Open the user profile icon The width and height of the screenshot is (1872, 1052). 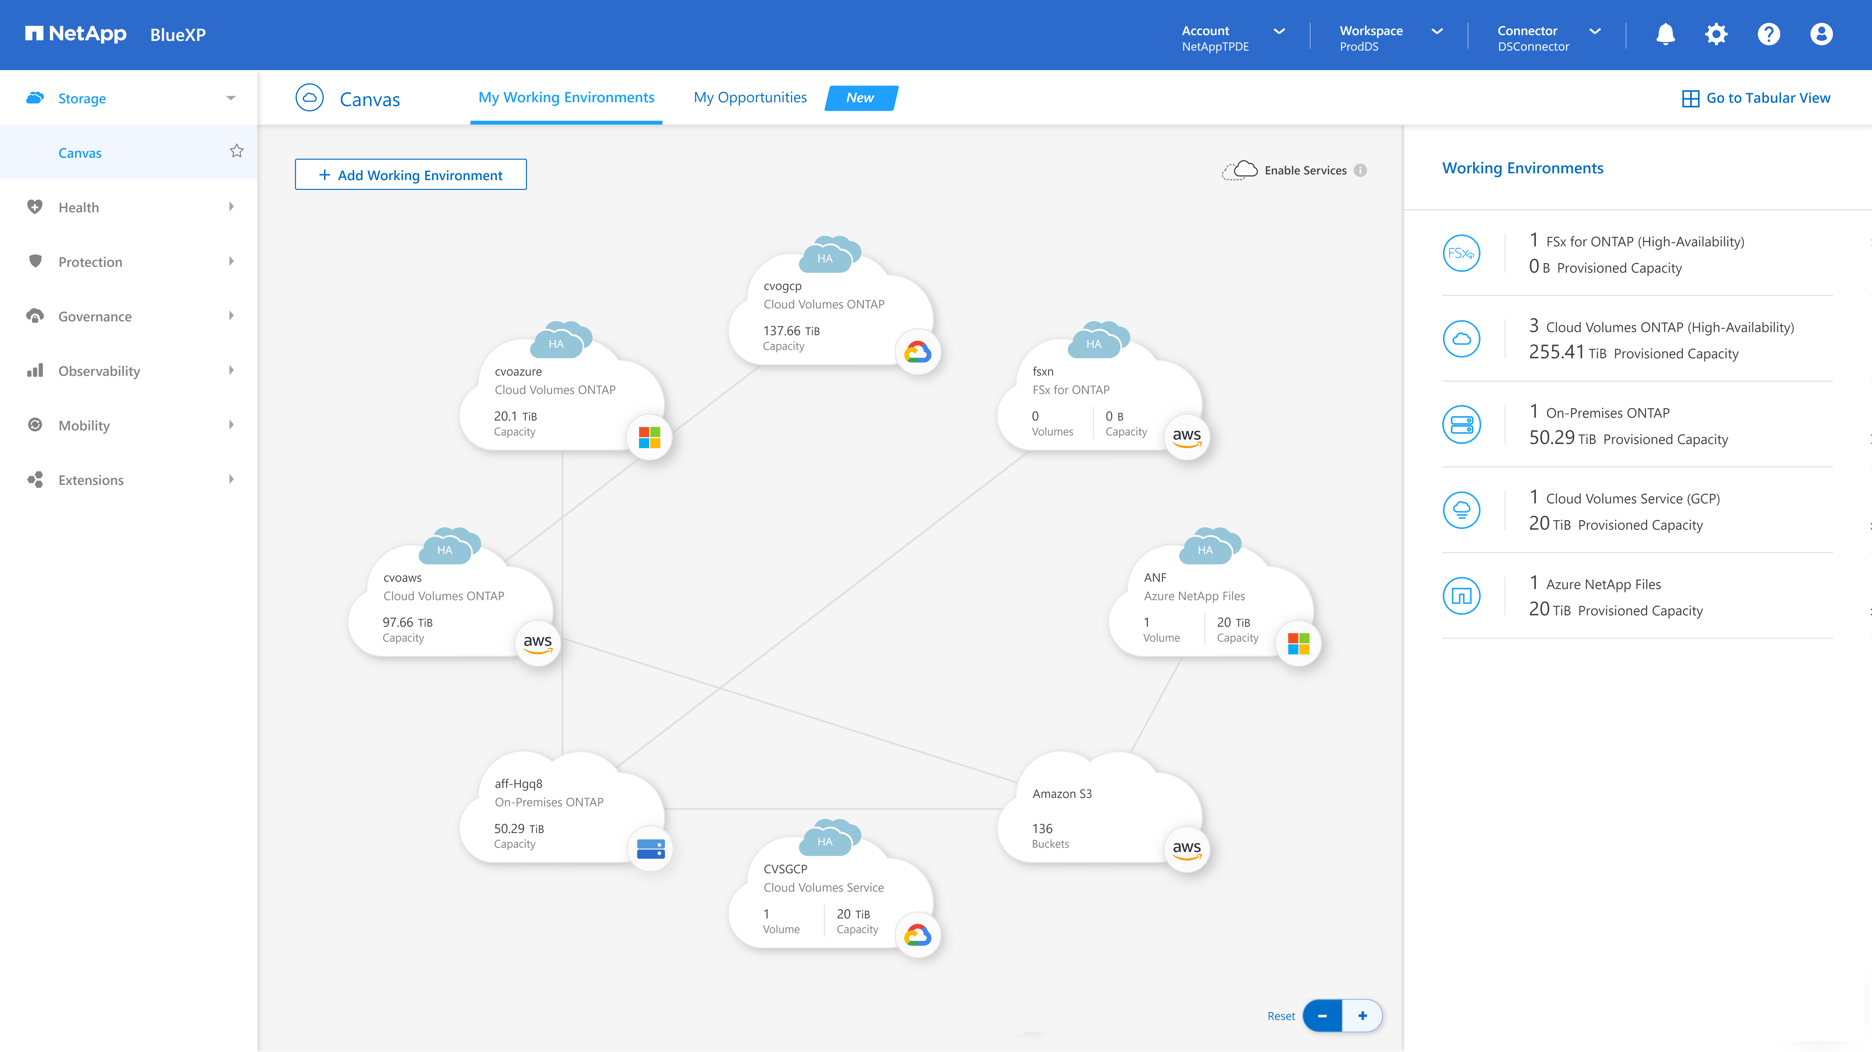[x=1821, y=34]
